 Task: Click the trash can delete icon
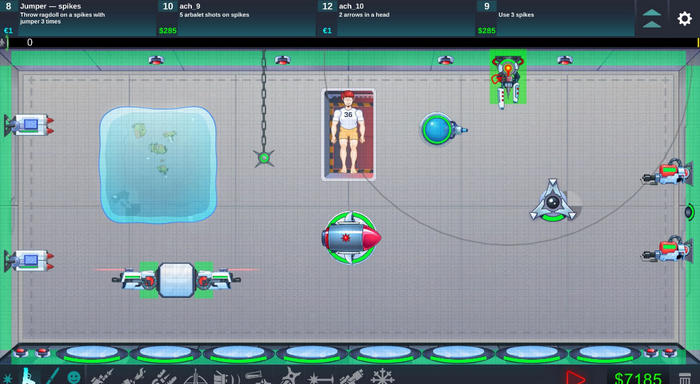click(684, 379)
